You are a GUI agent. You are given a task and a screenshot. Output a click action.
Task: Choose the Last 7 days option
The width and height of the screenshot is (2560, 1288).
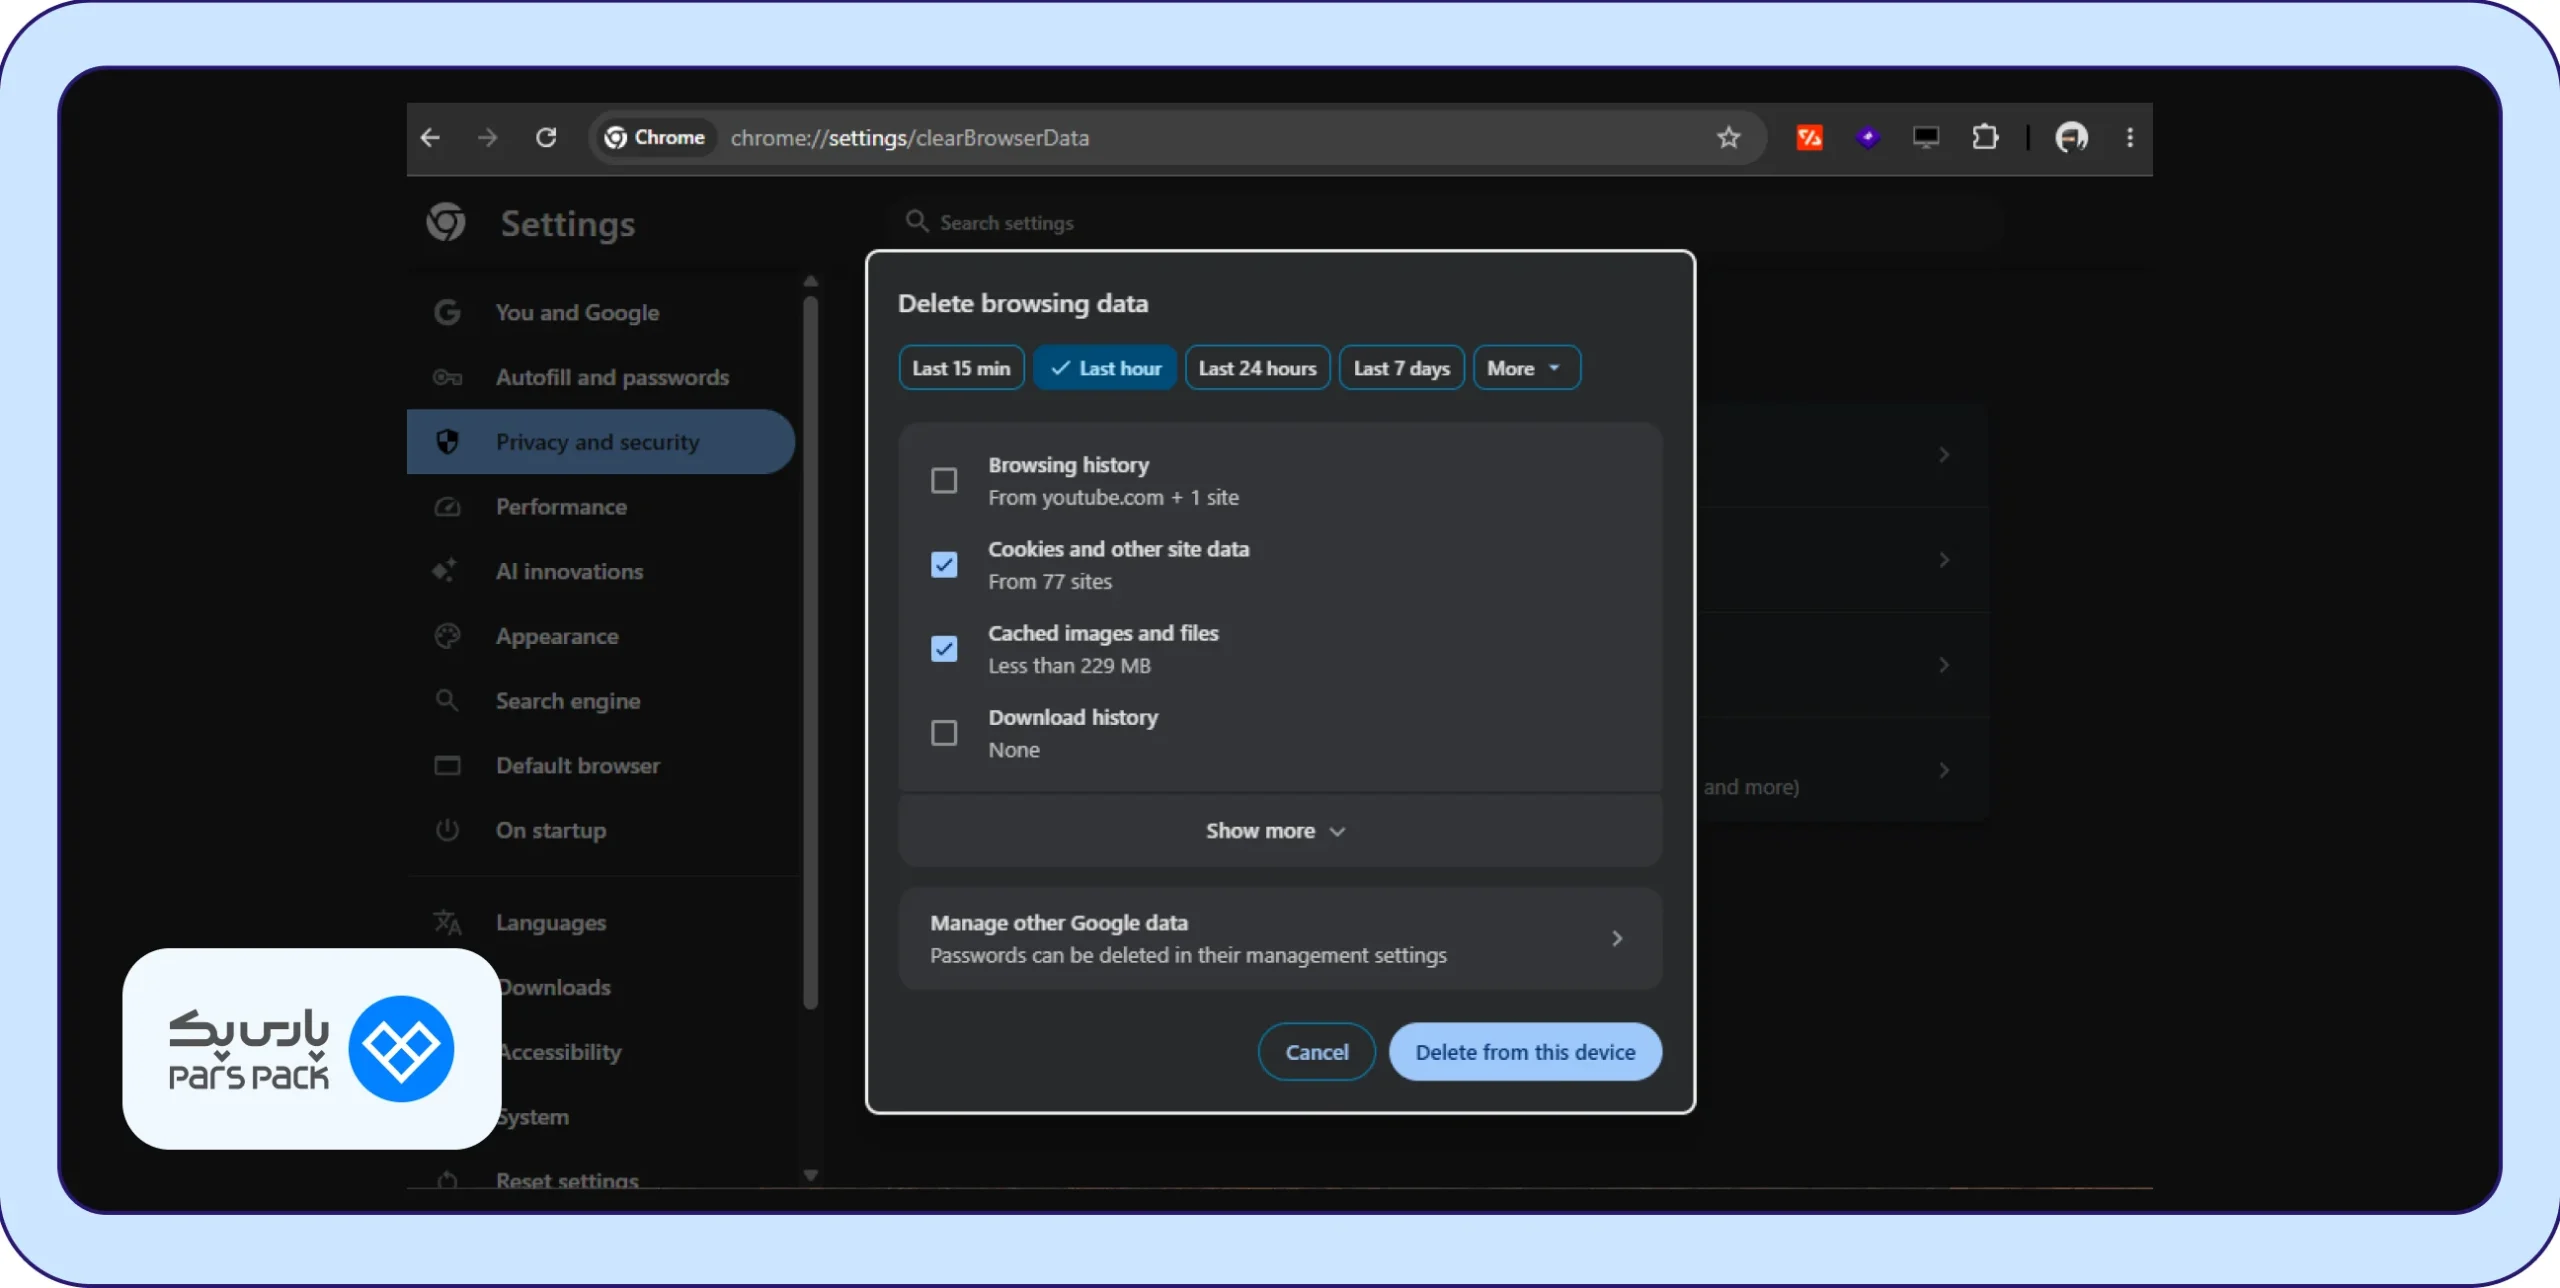pos(1401,368)
